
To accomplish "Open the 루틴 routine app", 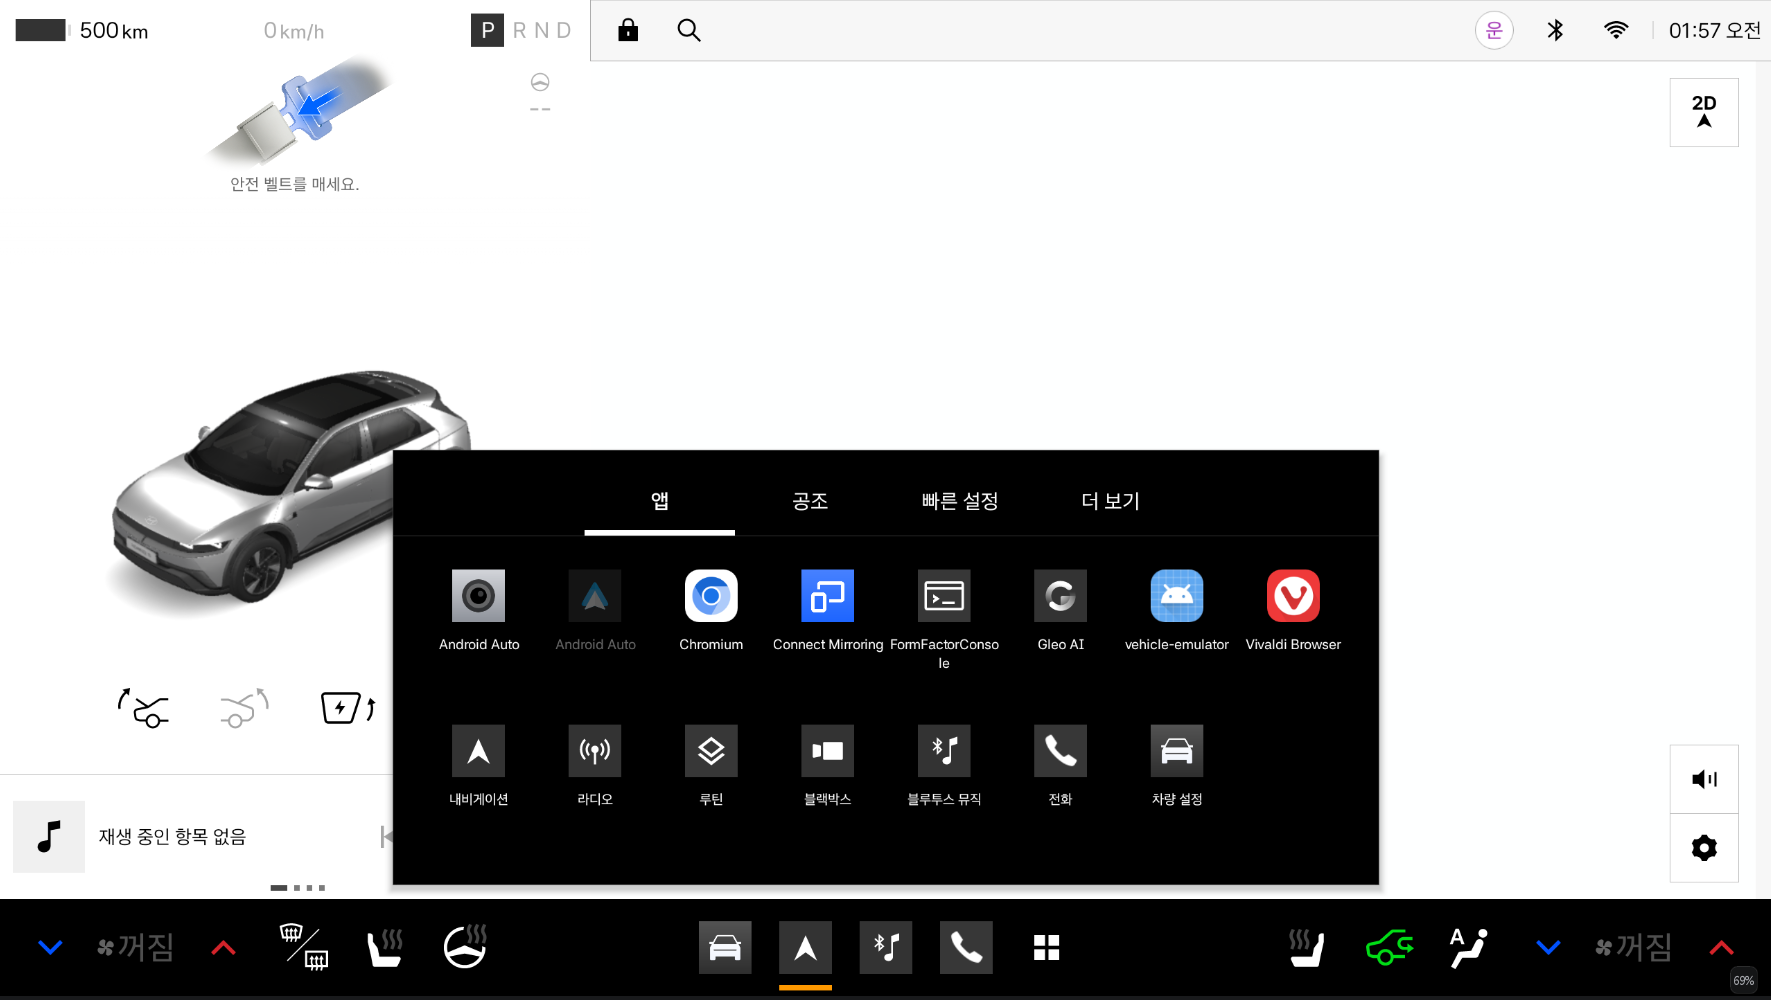I will [x=711, y=751].
